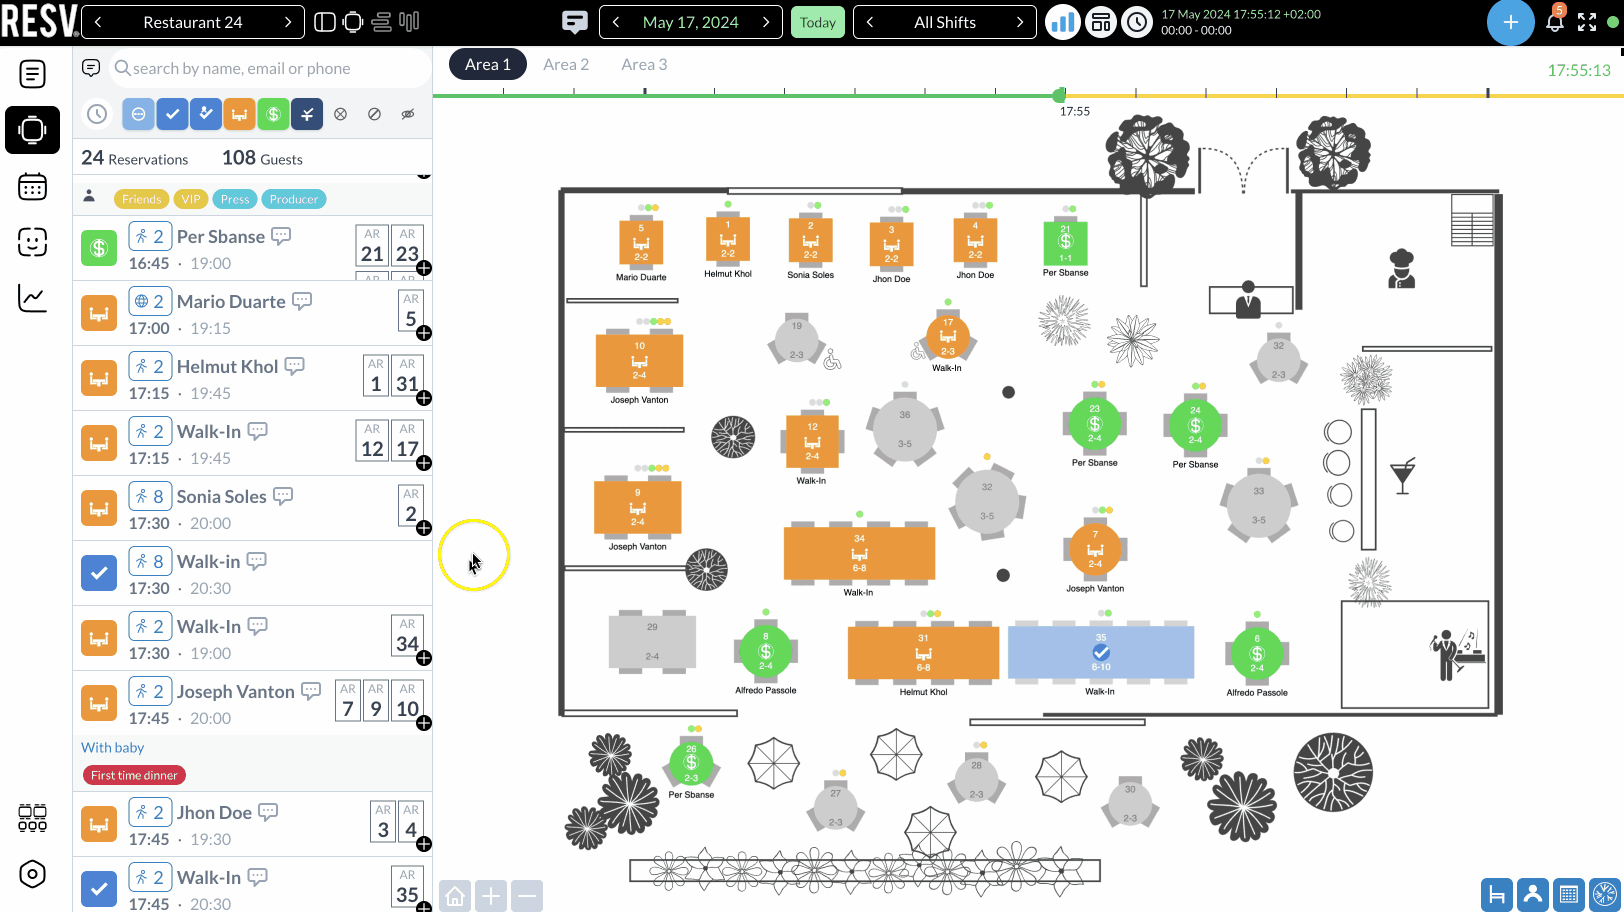
Task: Toggle the hidden reservations eye filter
Action: click(x=407, y=113)
